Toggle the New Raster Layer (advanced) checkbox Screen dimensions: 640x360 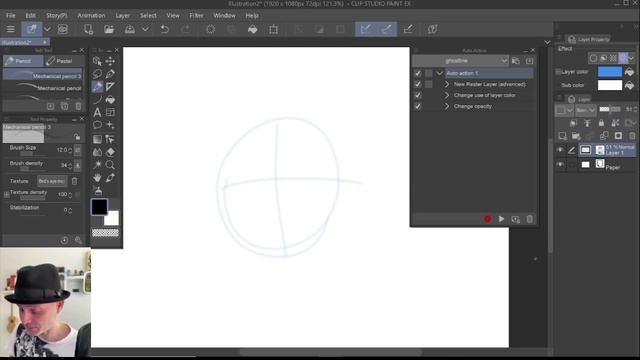point(418,84)
